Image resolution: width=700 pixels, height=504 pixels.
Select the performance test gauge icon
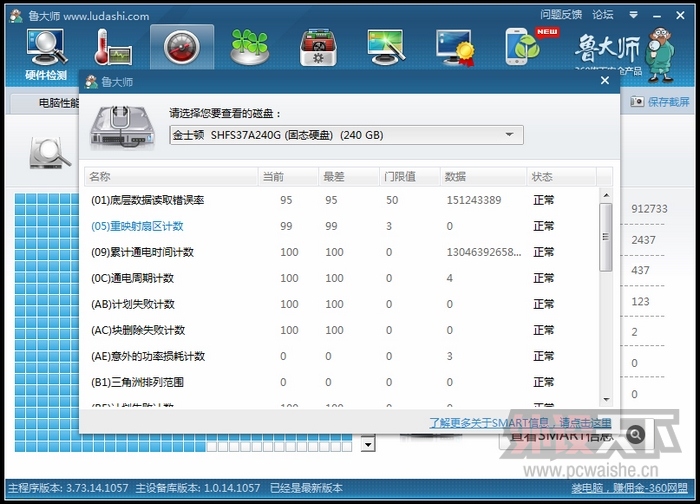(182, 48)
